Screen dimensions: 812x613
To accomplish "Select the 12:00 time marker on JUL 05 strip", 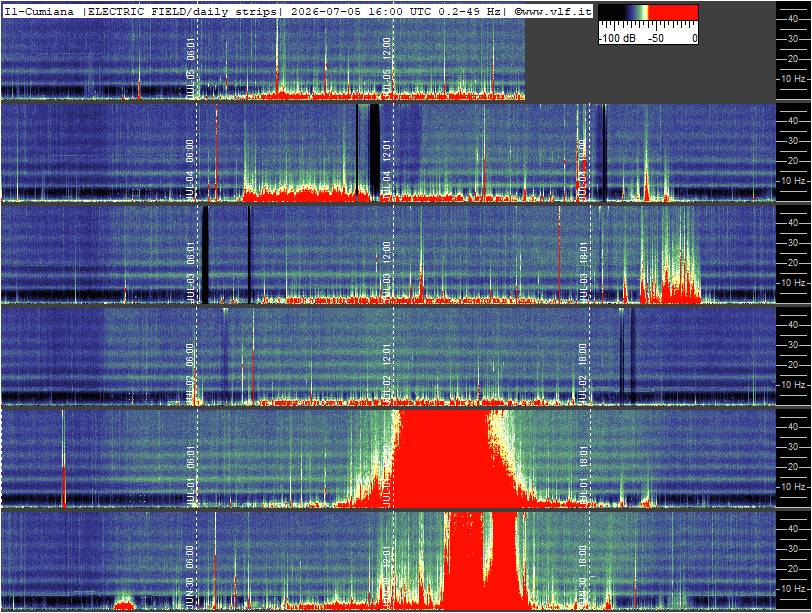I will pyautogui.click(x=387, y=50).
